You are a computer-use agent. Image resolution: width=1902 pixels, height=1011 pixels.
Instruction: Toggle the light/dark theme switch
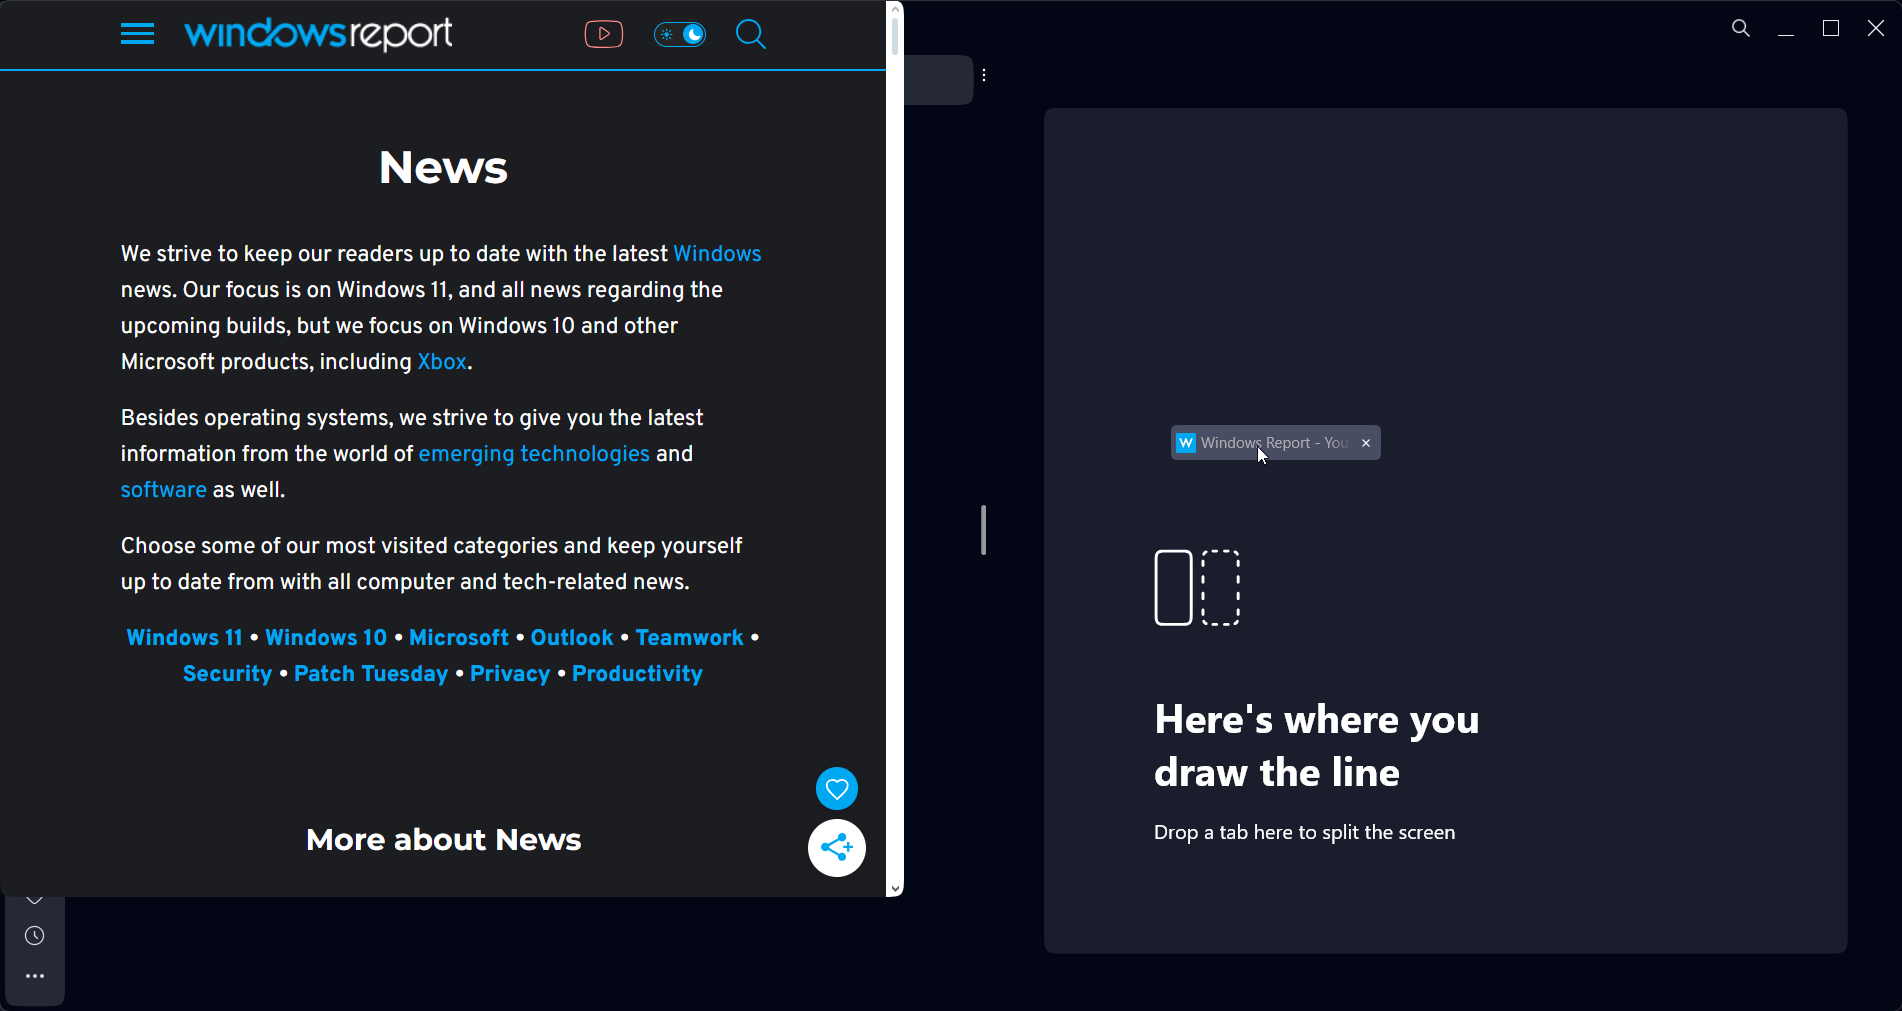(x=680, y=34)
